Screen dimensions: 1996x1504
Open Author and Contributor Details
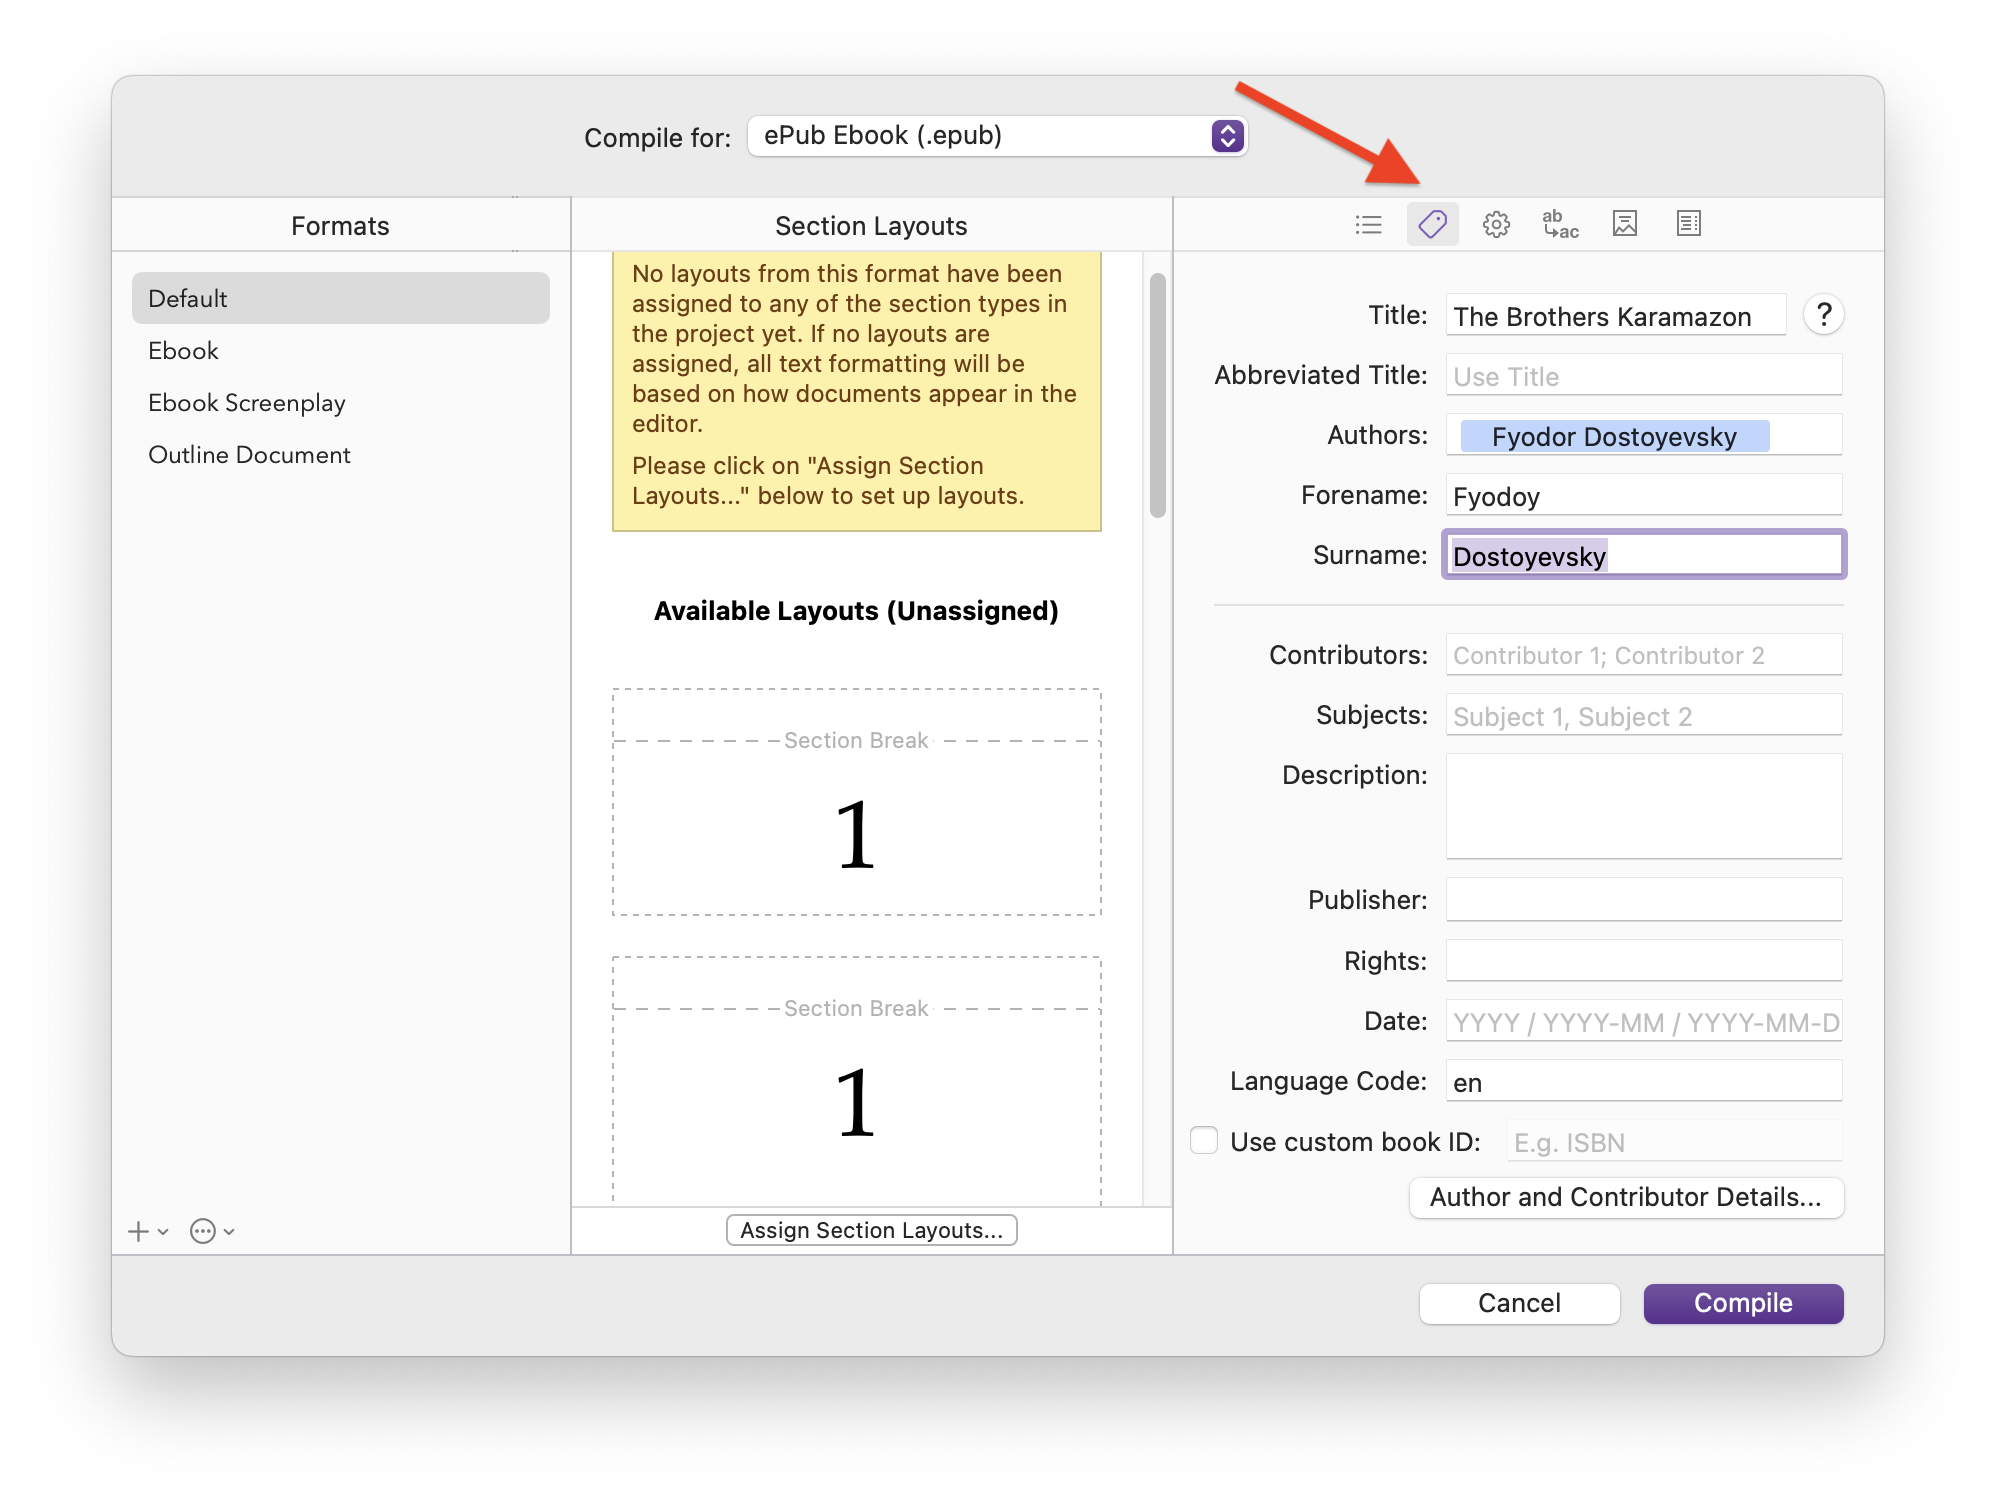(x=1625, y=1197)
